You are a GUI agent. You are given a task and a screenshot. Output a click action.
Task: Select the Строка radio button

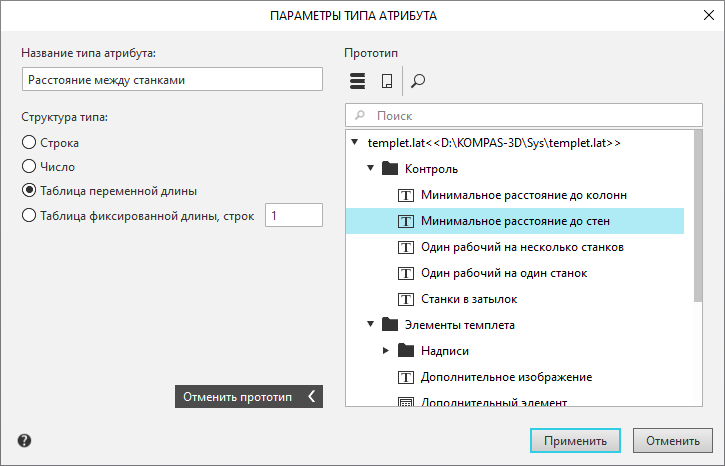coord(30,143)
